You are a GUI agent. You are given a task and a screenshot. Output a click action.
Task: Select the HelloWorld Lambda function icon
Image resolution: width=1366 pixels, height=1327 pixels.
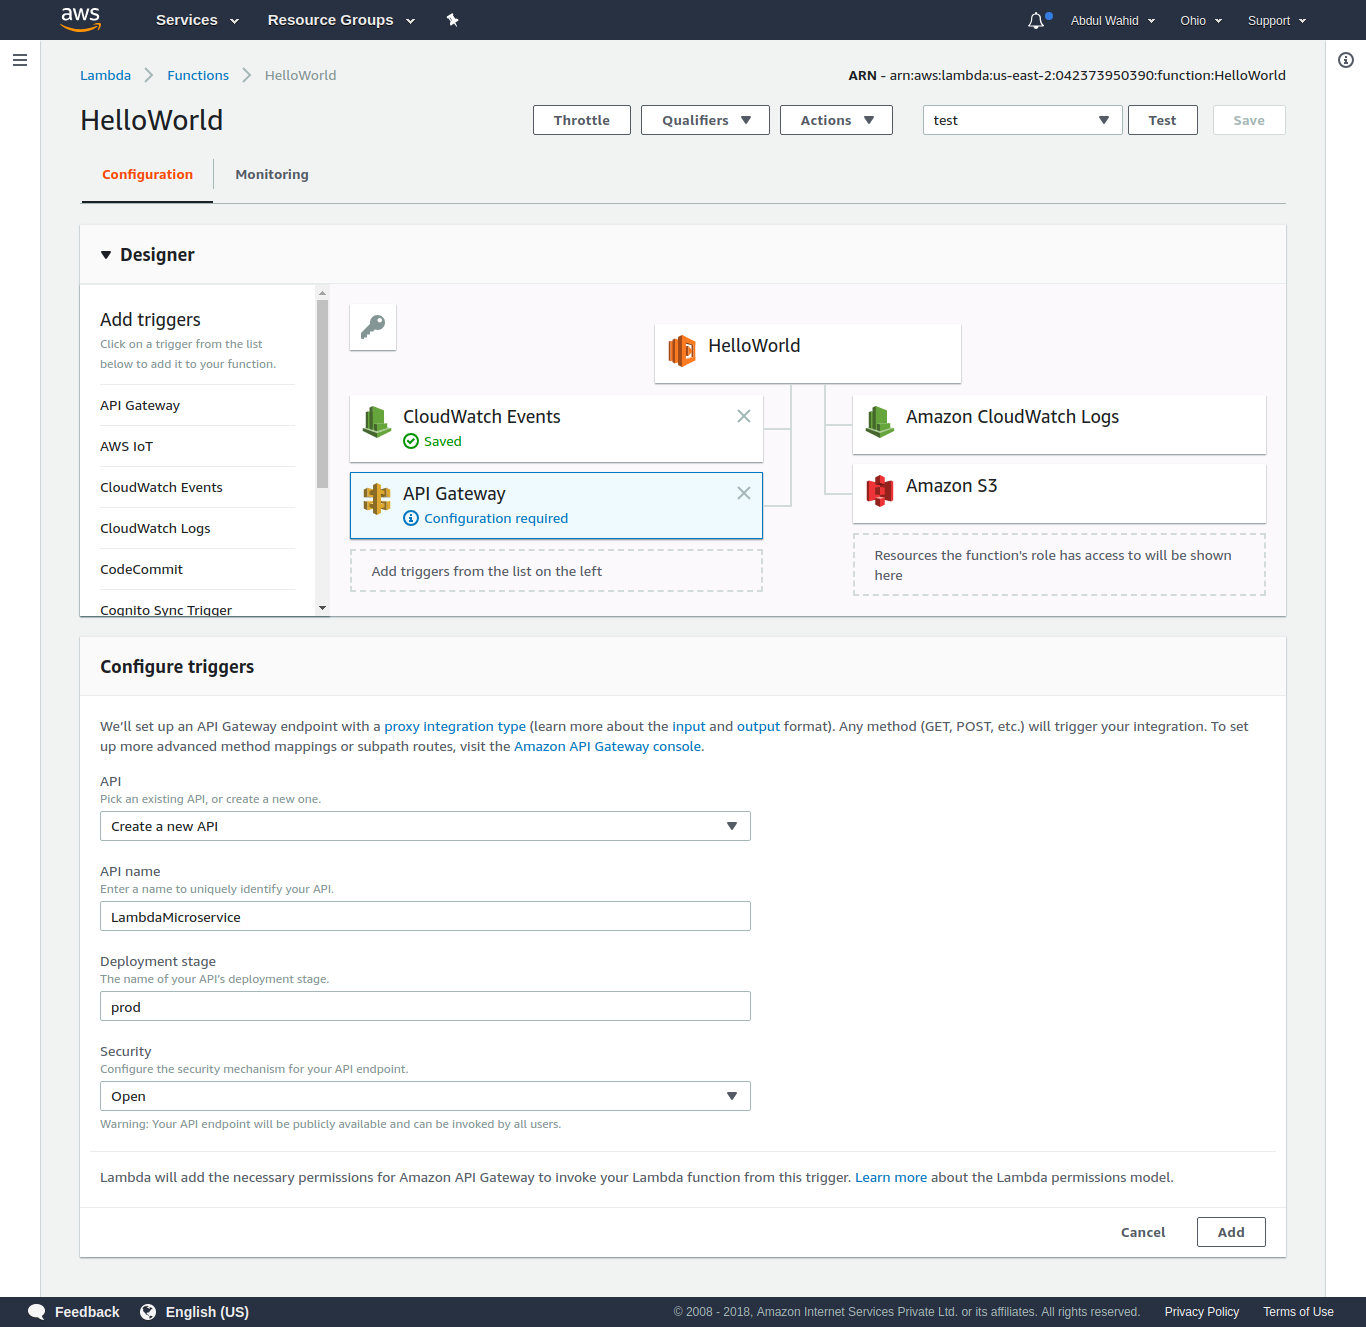[682, 351]
